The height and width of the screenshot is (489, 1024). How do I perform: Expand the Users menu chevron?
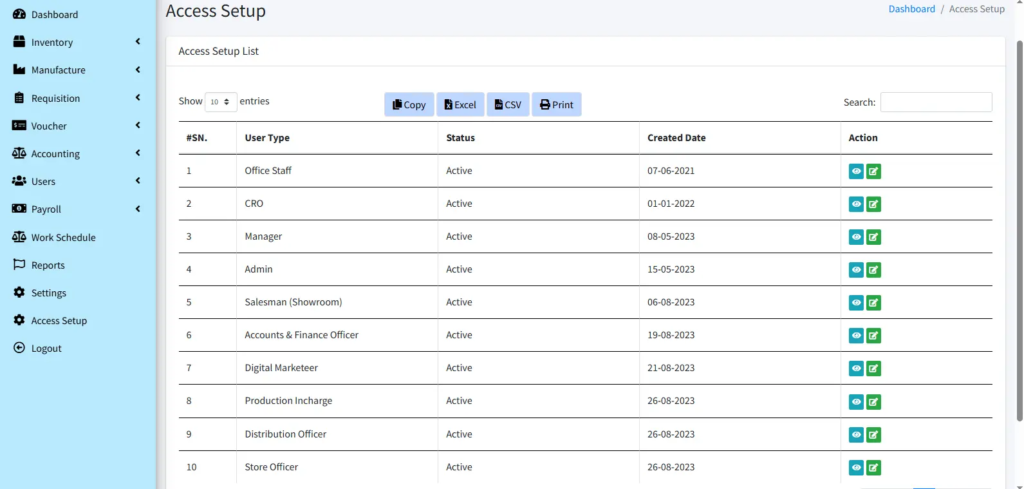pos(138,181)
